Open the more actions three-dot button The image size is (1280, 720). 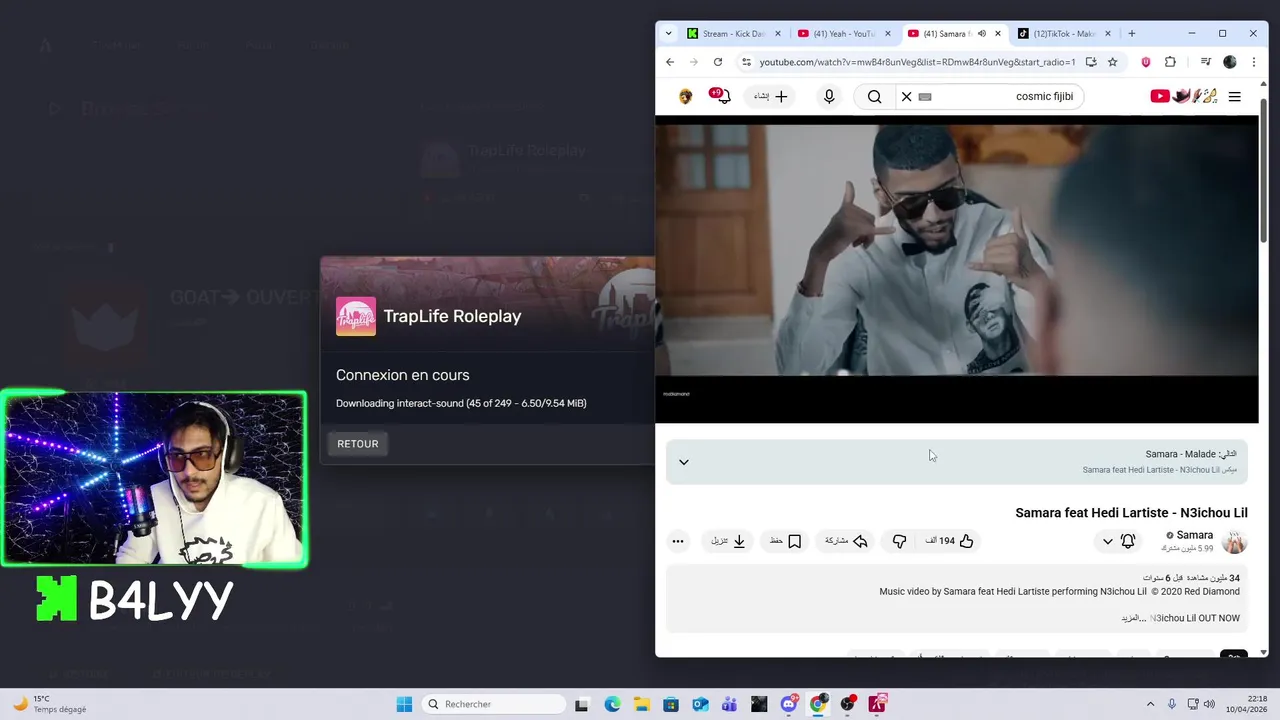coord(678,541)
